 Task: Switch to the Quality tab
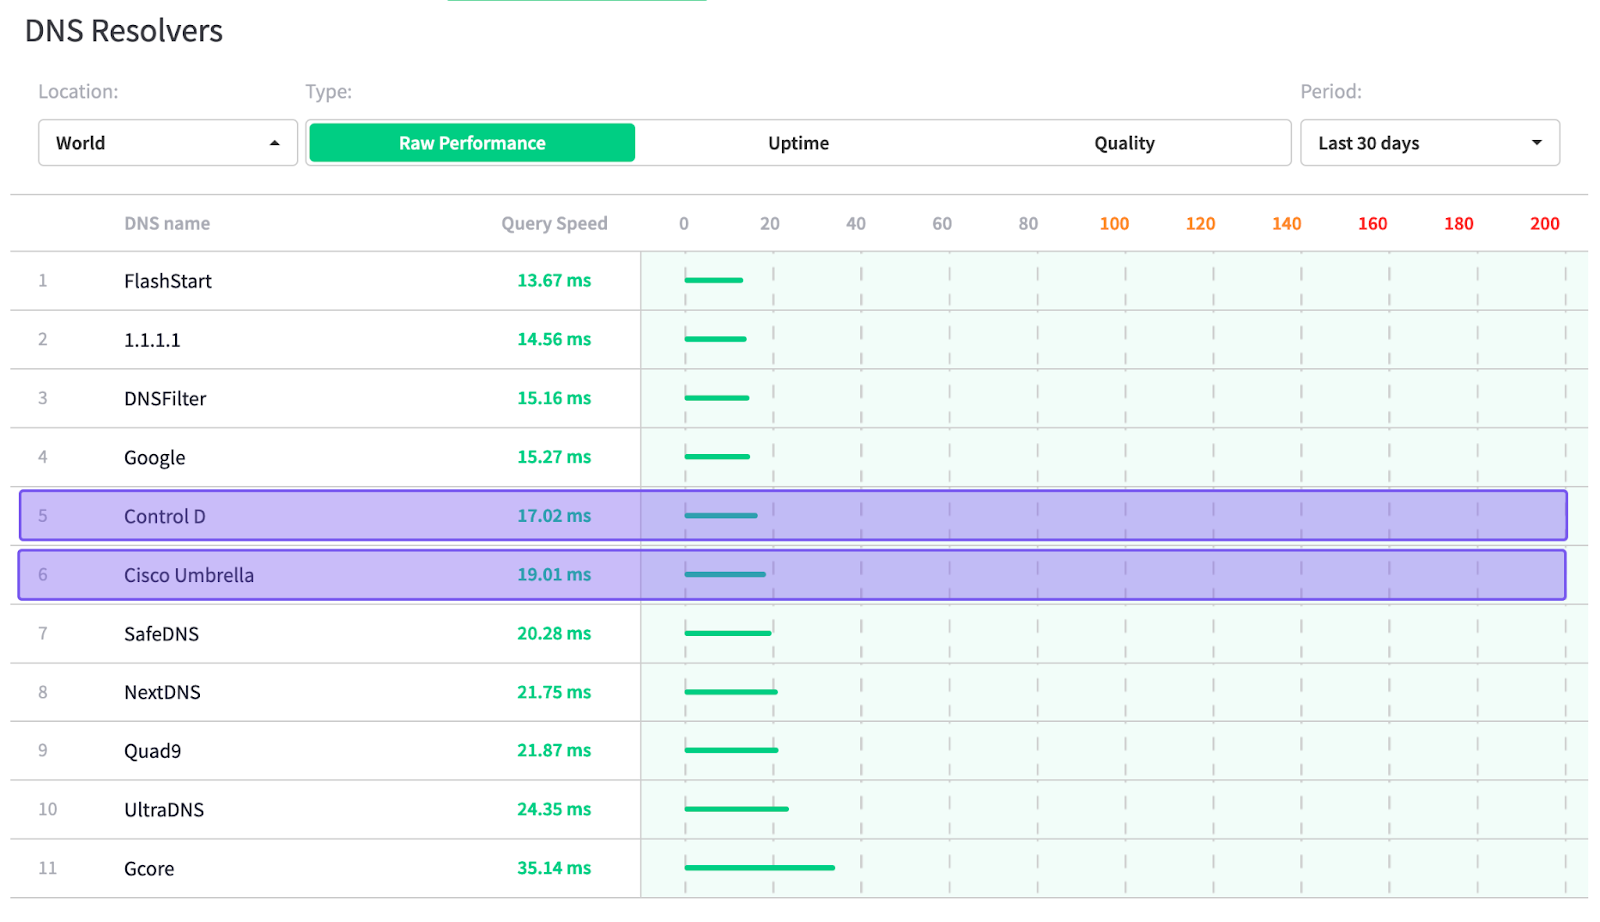(1124, 143)
